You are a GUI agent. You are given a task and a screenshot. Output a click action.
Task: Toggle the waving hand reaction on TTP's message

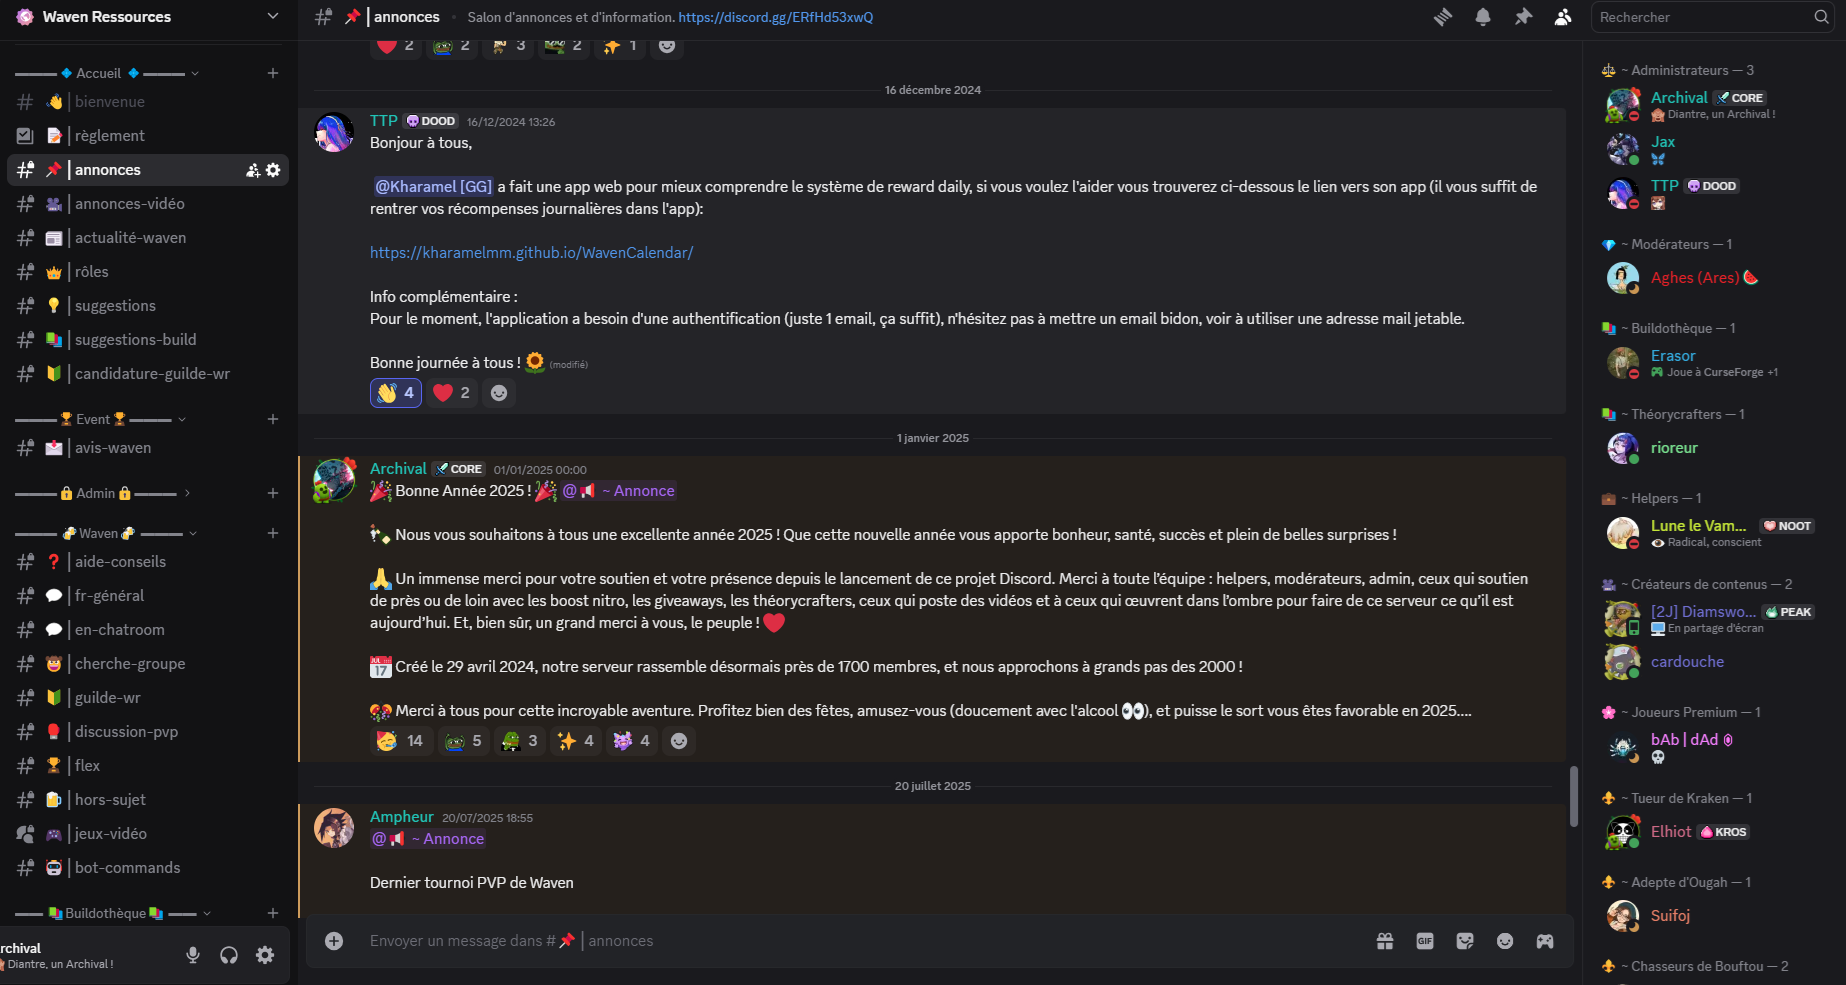coord(396,393)
